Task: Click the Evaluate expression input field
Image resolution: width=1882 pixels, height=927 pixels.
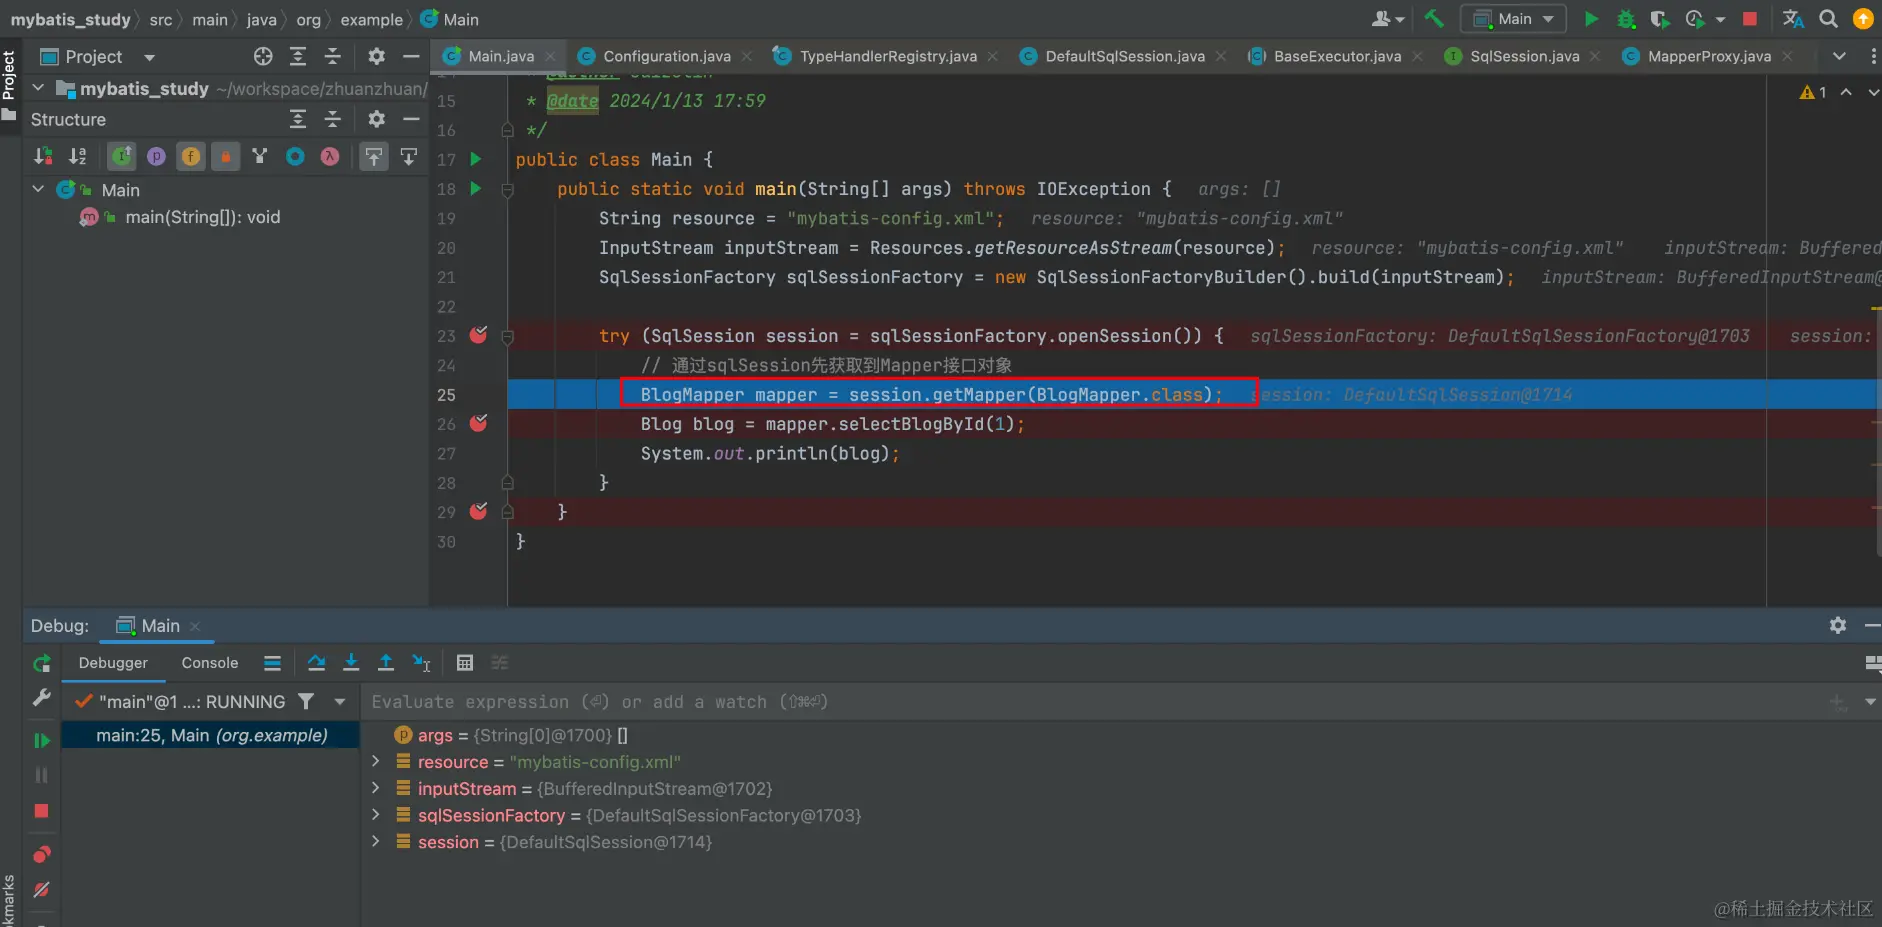Action: pyautogui.click(x=1095, y=702)
